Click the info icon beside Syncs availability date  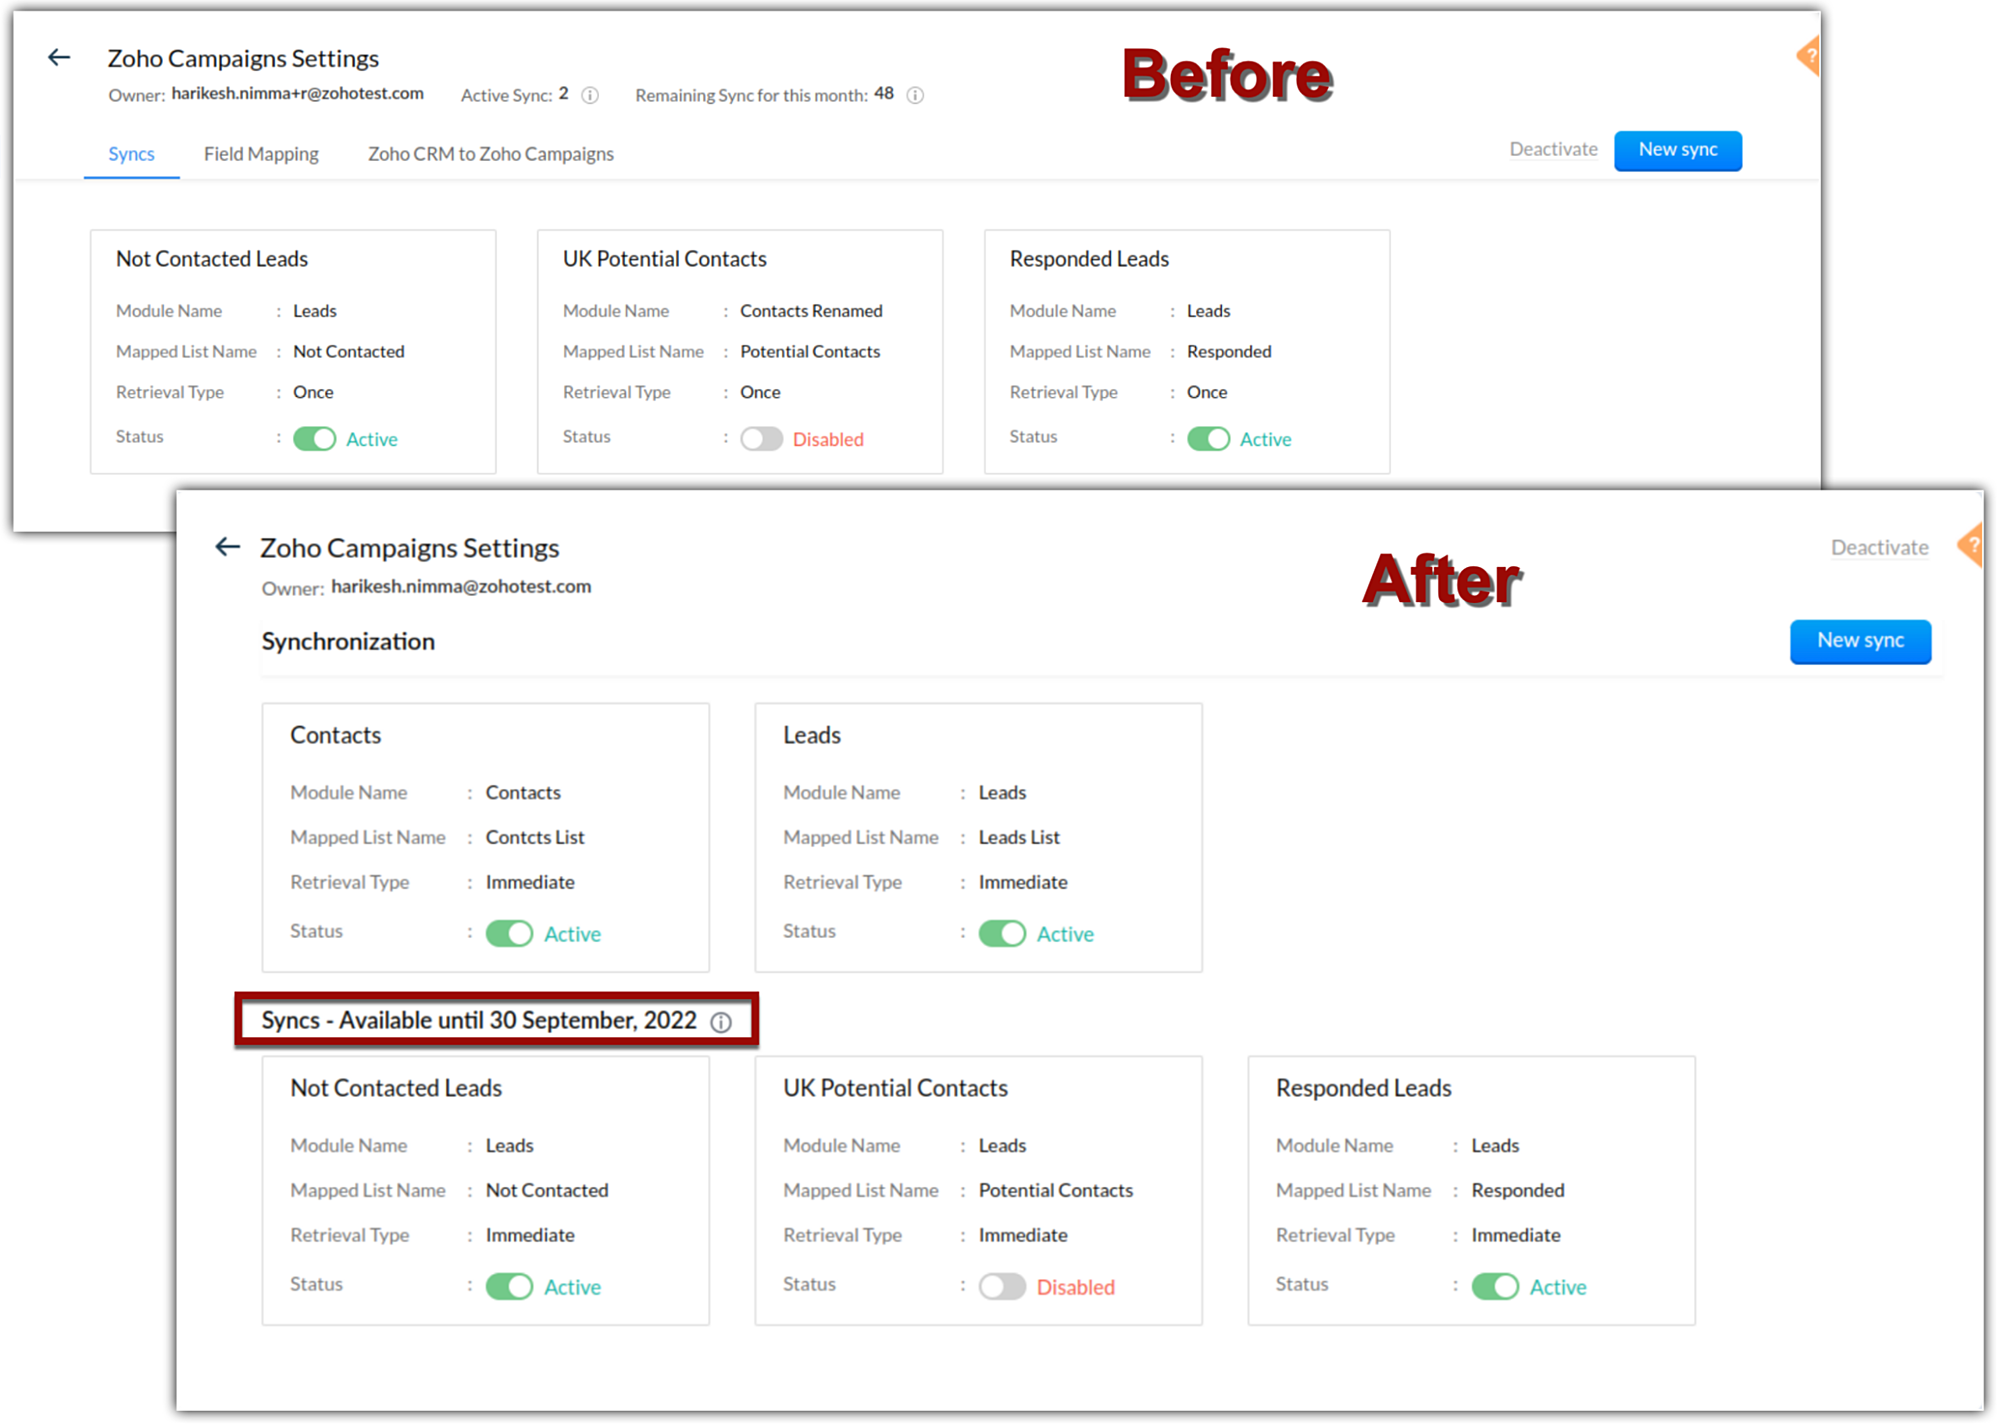tap(721, 1022)
